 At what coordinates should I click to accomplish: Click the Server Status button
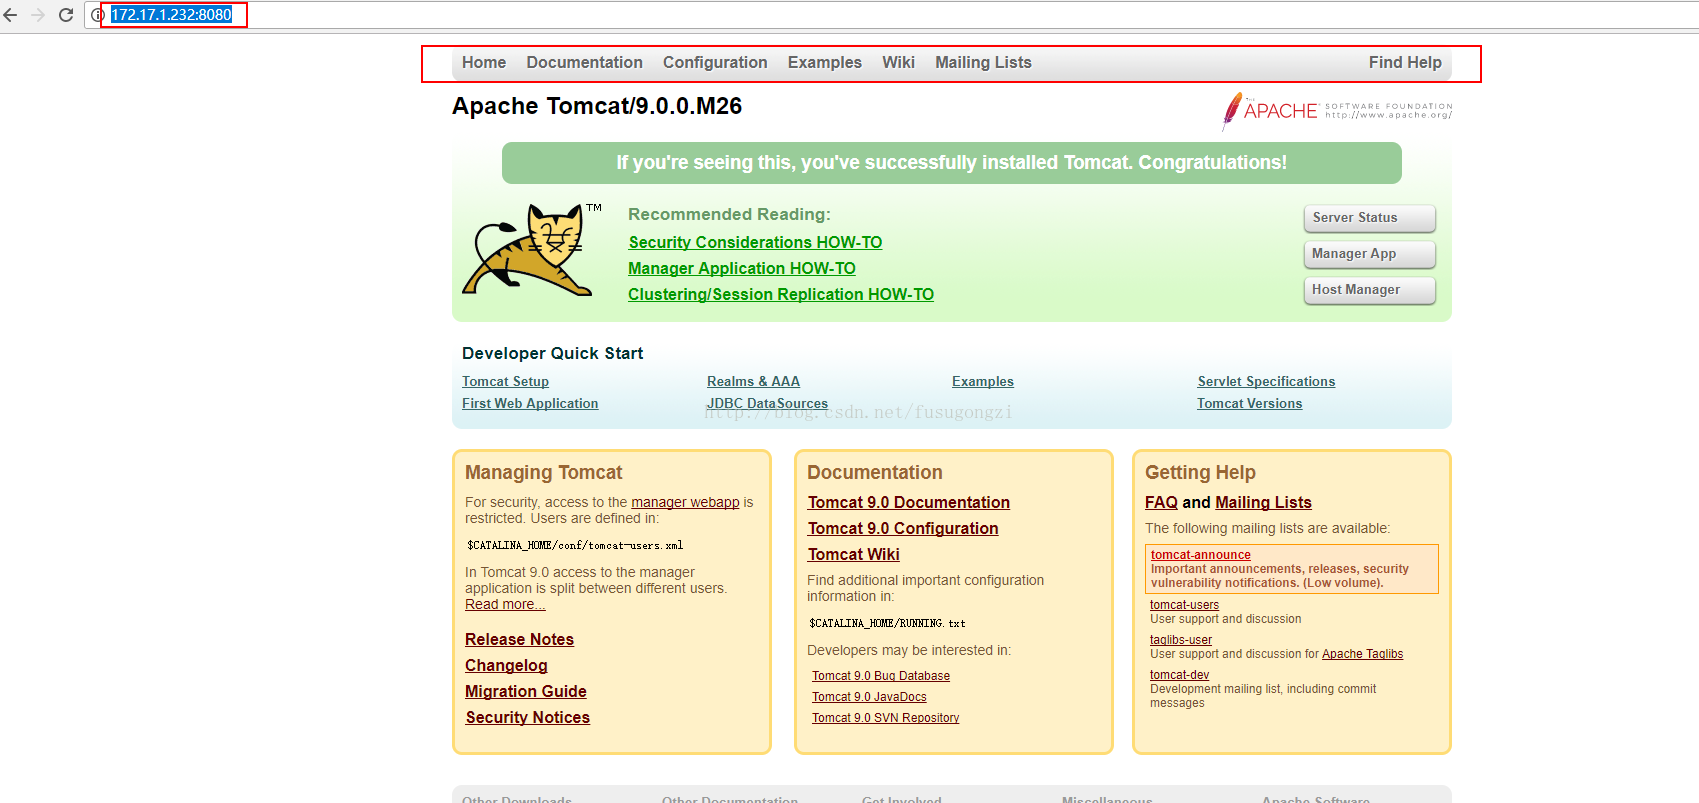(x=1370, y=218)
